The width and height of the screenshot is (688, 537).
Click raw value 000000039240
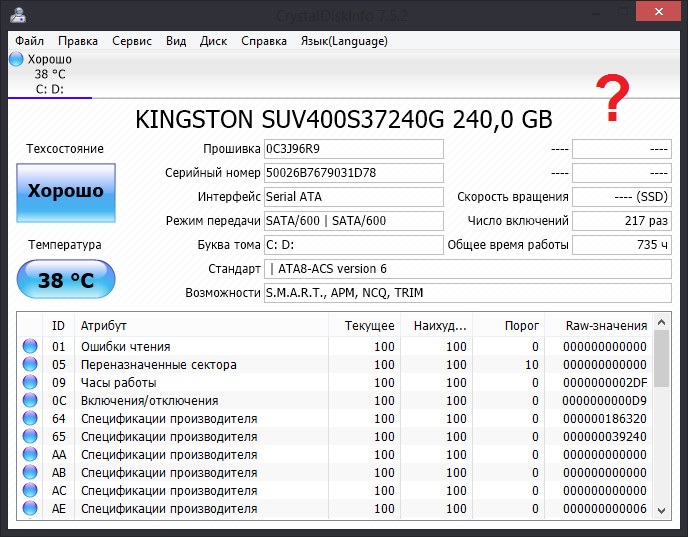[605, 437]
